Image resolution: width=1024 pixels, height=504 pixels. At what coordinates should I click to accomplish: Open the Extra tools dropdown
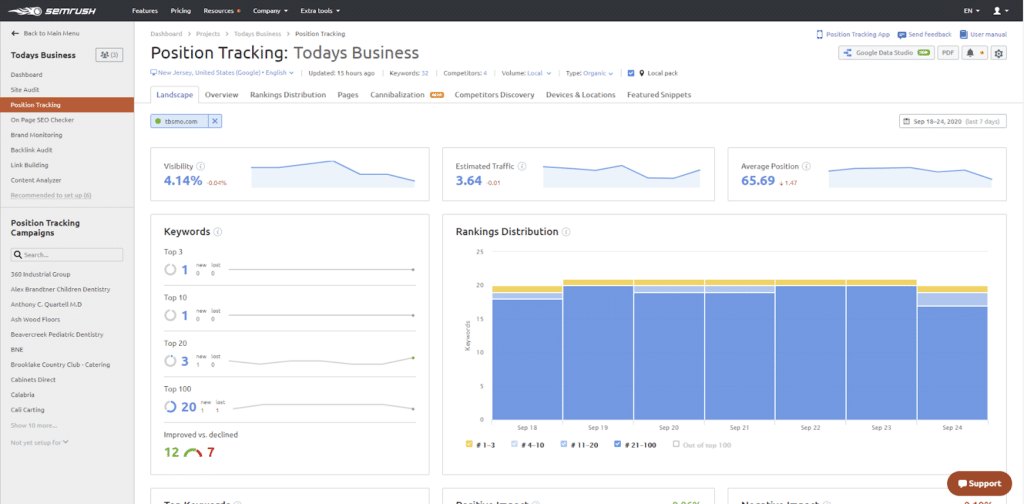pyautogui.click(x=320, y=11)
